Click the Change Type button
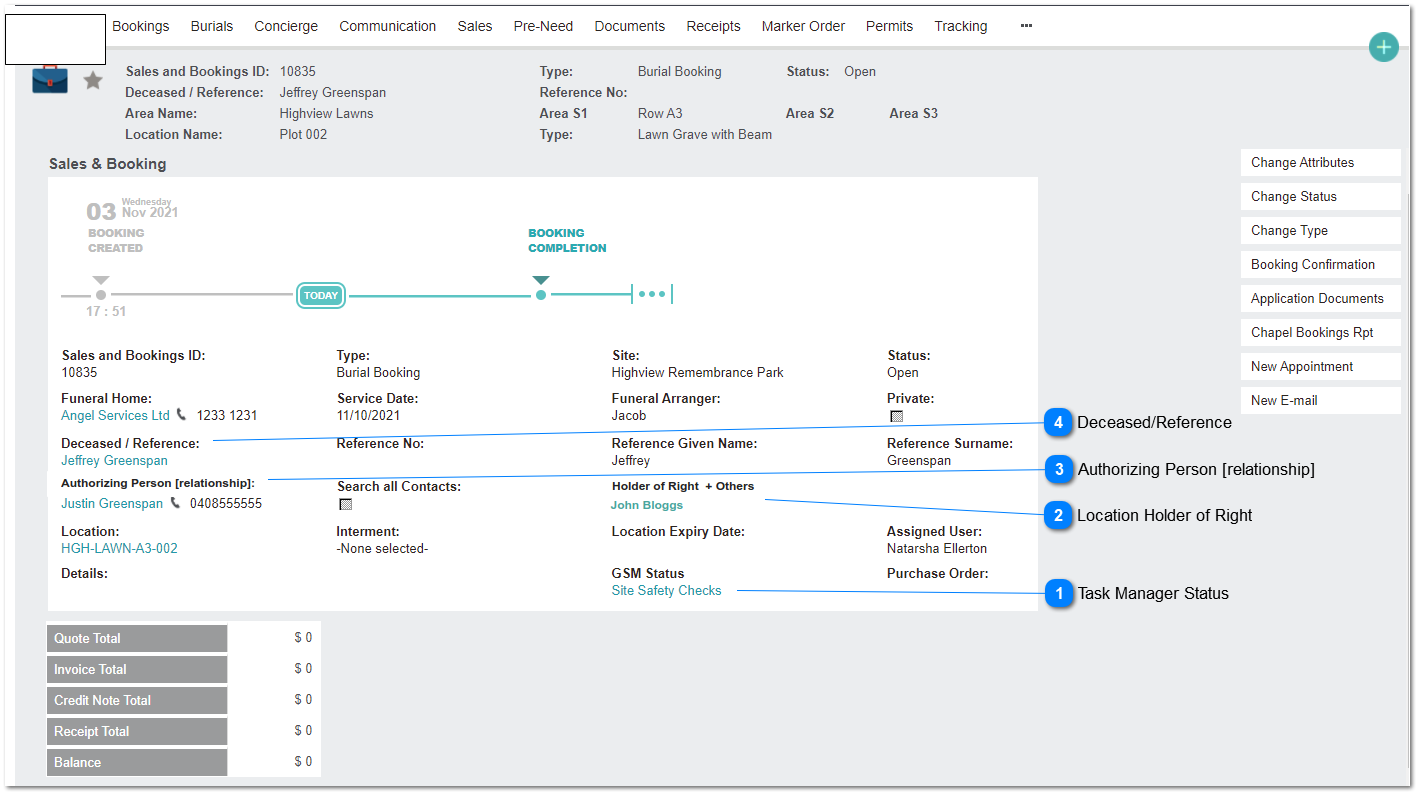The width and height of the screenshot is (1419, 795). pyautogui.click(x=1320, y=231)
